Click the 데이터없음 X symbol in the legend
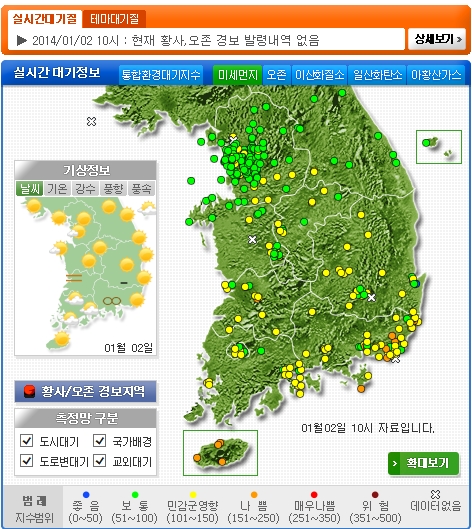Viewport: 472px width, 529px height. (x=435, y=494)
